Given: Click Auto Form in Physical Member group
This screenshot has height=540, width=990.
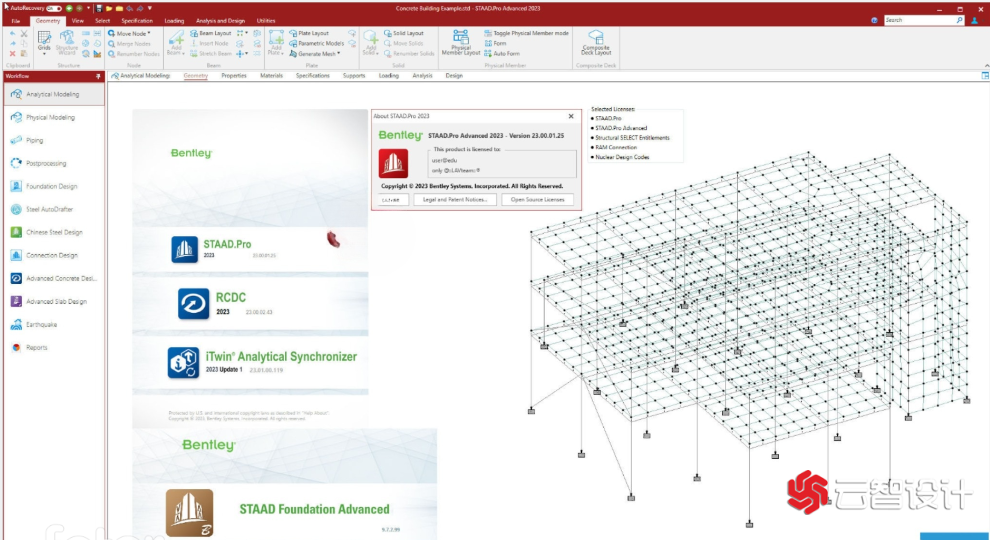Looking at the screenshot, I should click(x=502, y=54).
